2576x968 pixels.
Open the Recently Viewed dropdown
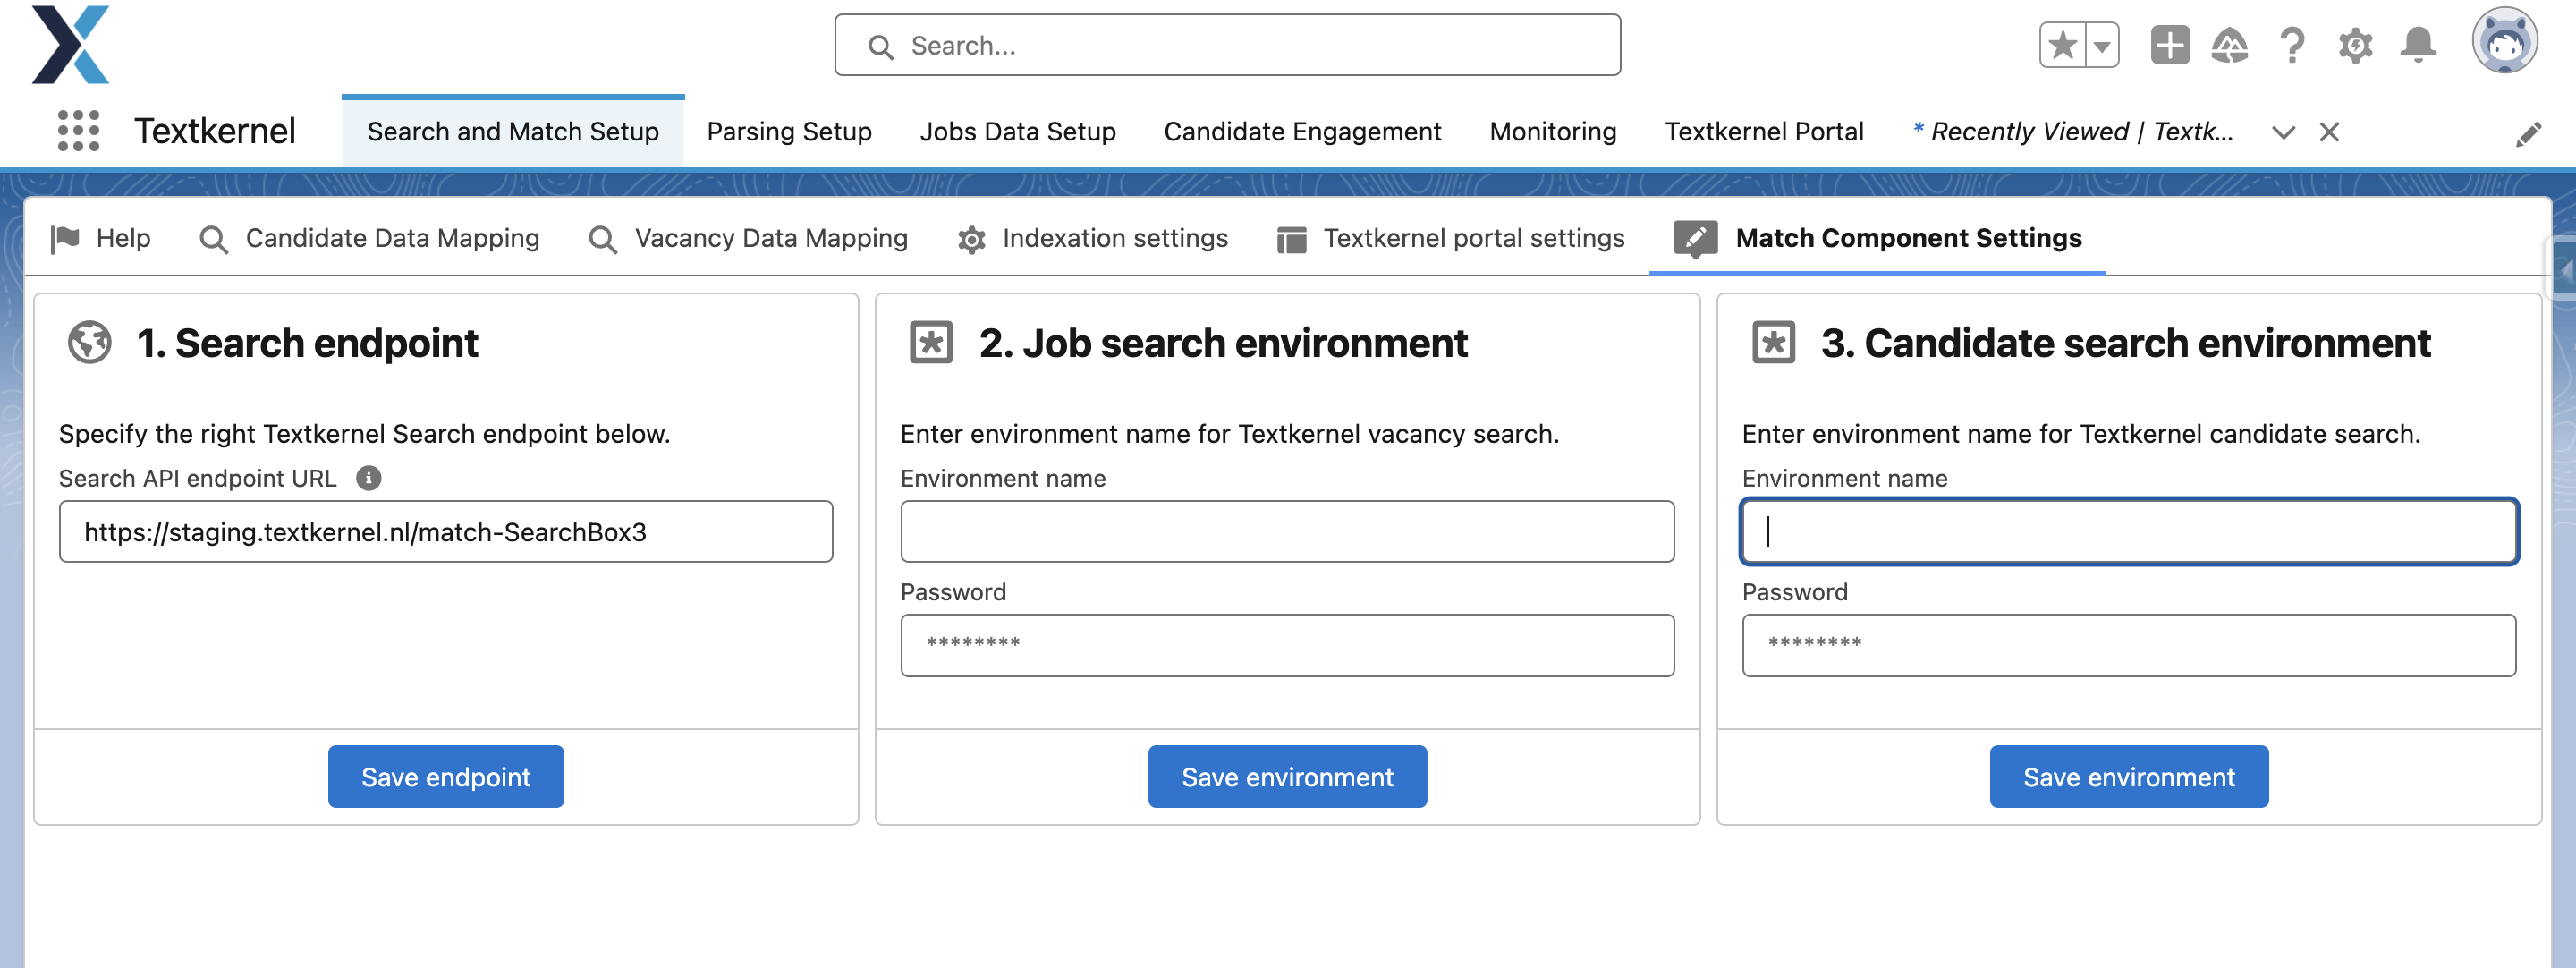tap(2284, 132)
